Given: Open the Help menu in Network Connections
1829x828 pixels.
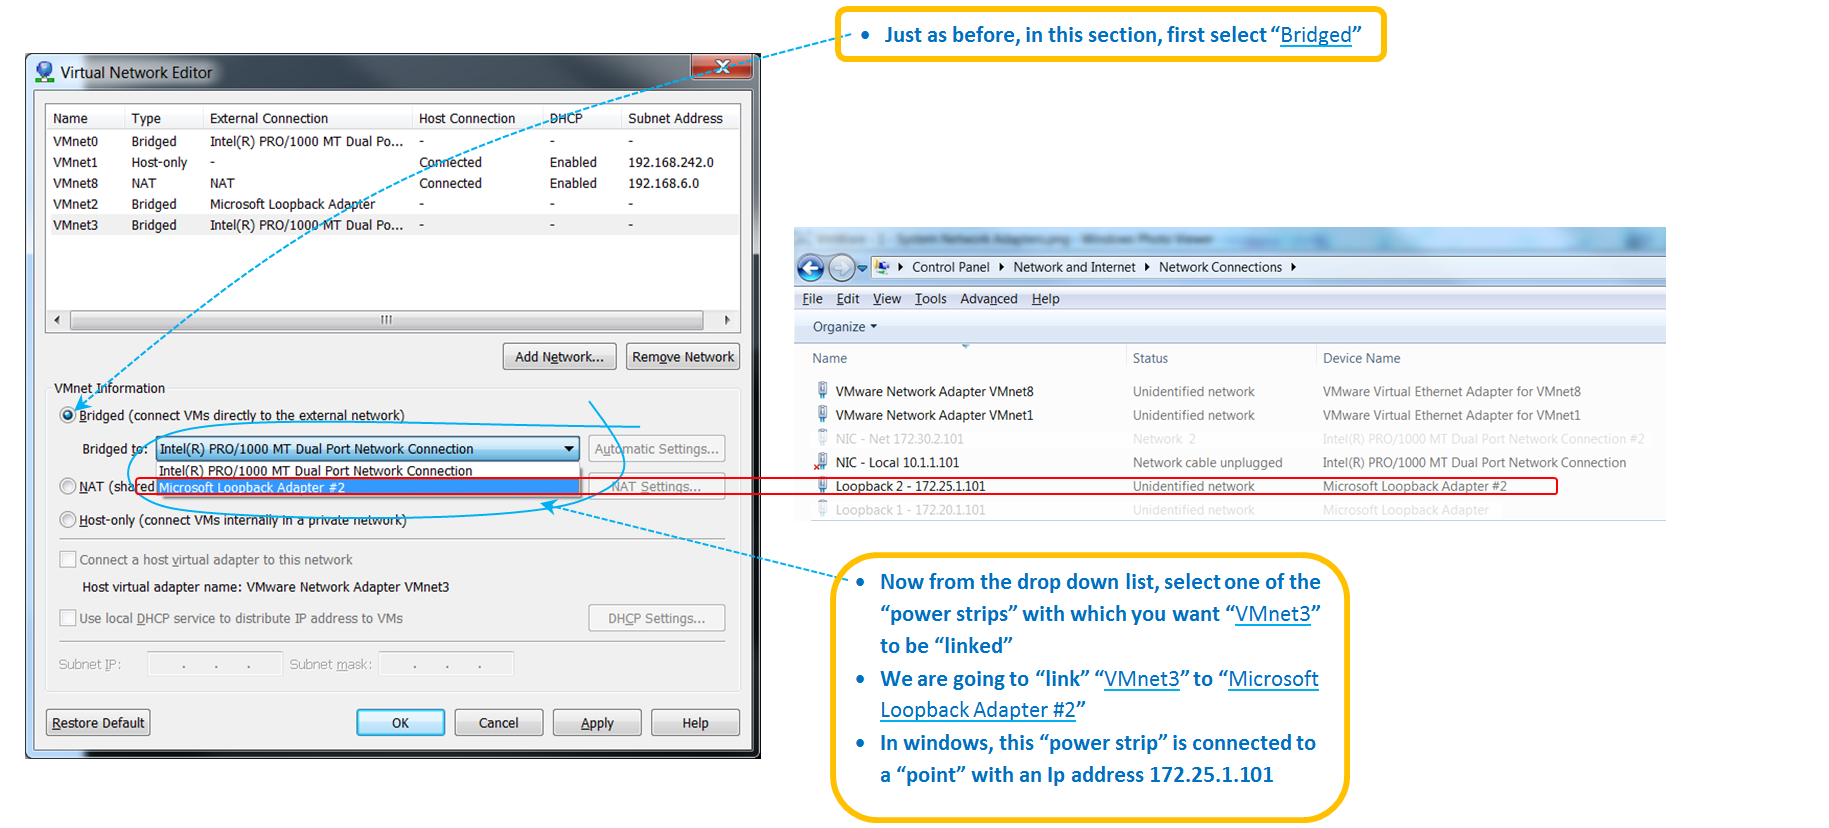Looking at the screenshot, I should click(1045, 299).
